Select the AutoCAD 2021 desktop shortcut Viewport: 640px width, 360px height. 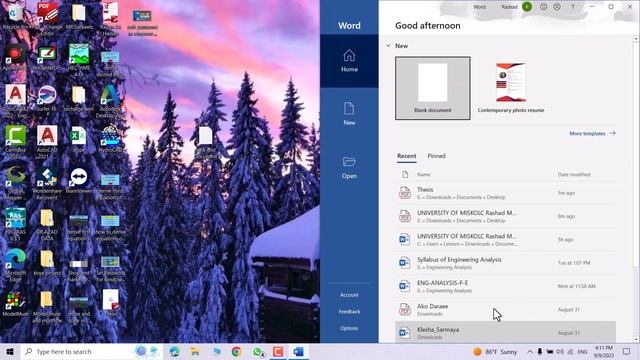coord(47,142)
